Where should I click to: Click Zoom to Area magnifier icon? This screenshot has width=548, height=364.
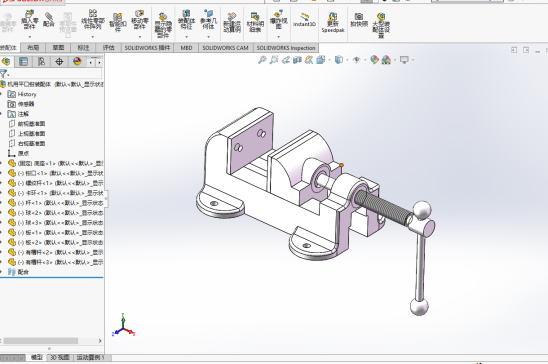click(274, 60)
